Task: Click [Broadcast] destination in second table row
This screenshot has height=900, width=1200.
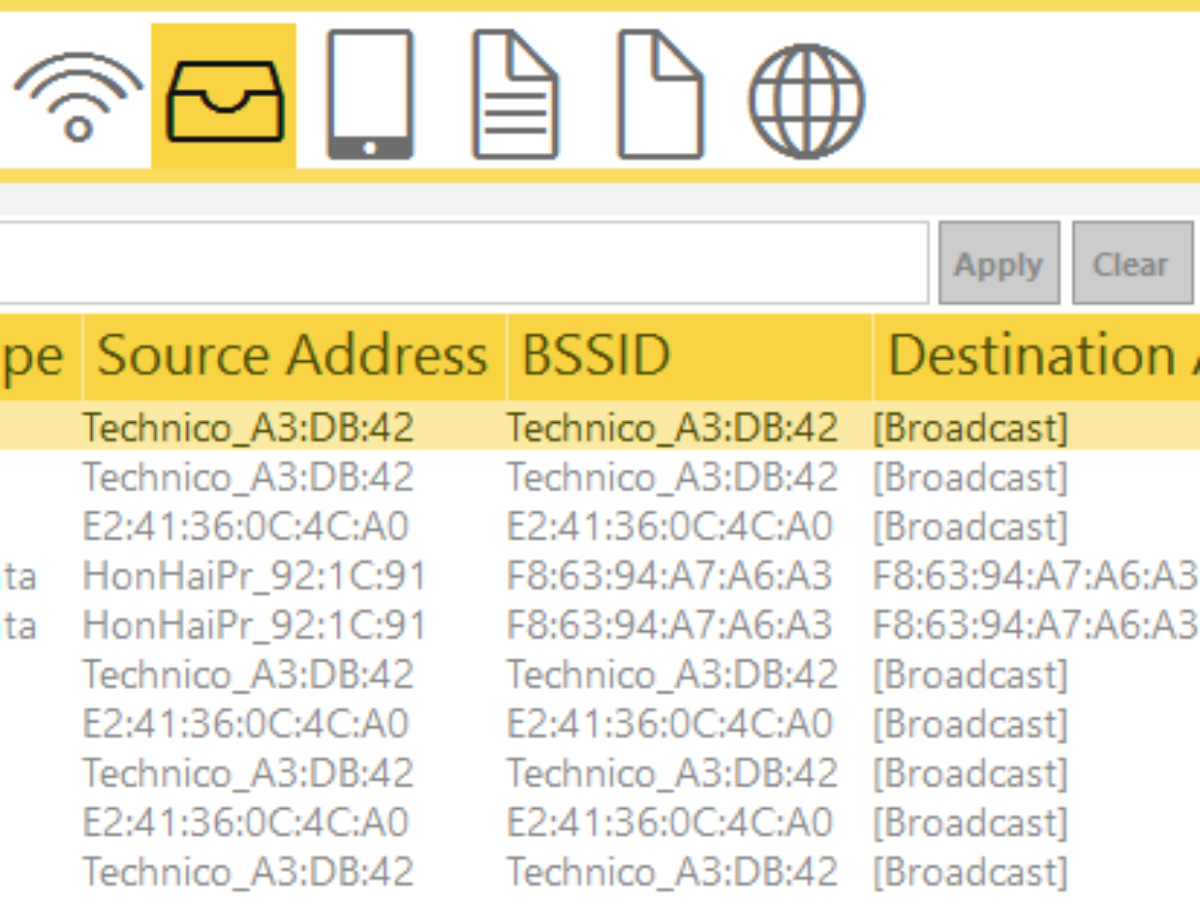Action: (970, 478)
